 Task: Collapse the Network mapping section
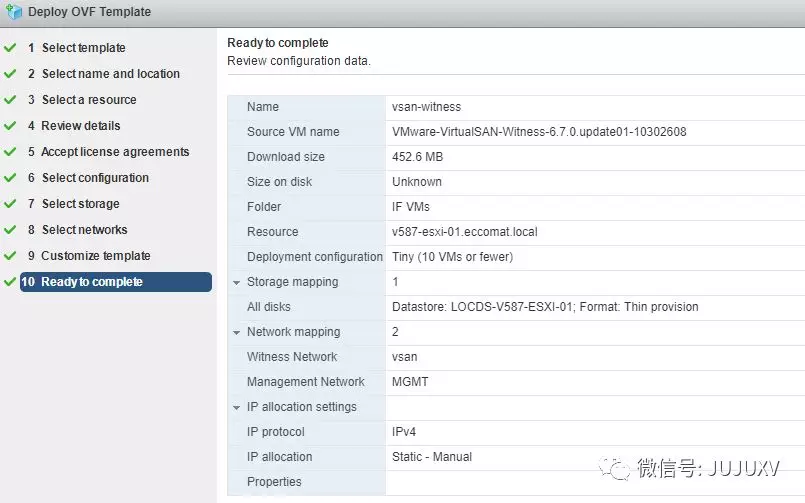[237, 333]
